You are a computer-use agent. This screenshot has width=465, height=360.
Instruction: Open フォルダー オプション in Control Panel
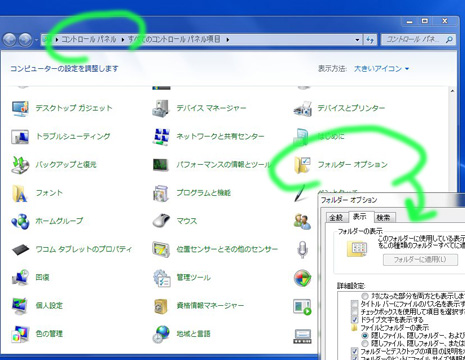pos(340,164)
